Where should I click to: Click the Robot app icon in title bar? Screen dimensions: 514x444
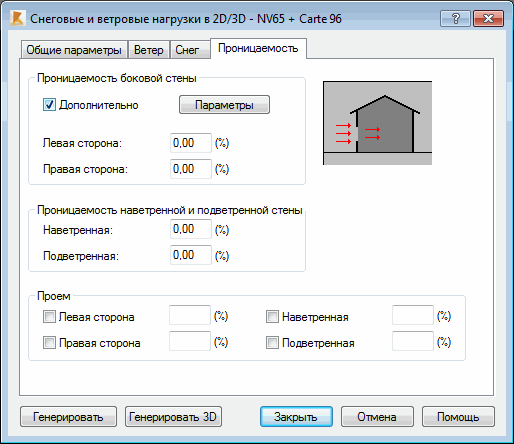[x=17, y=19]
